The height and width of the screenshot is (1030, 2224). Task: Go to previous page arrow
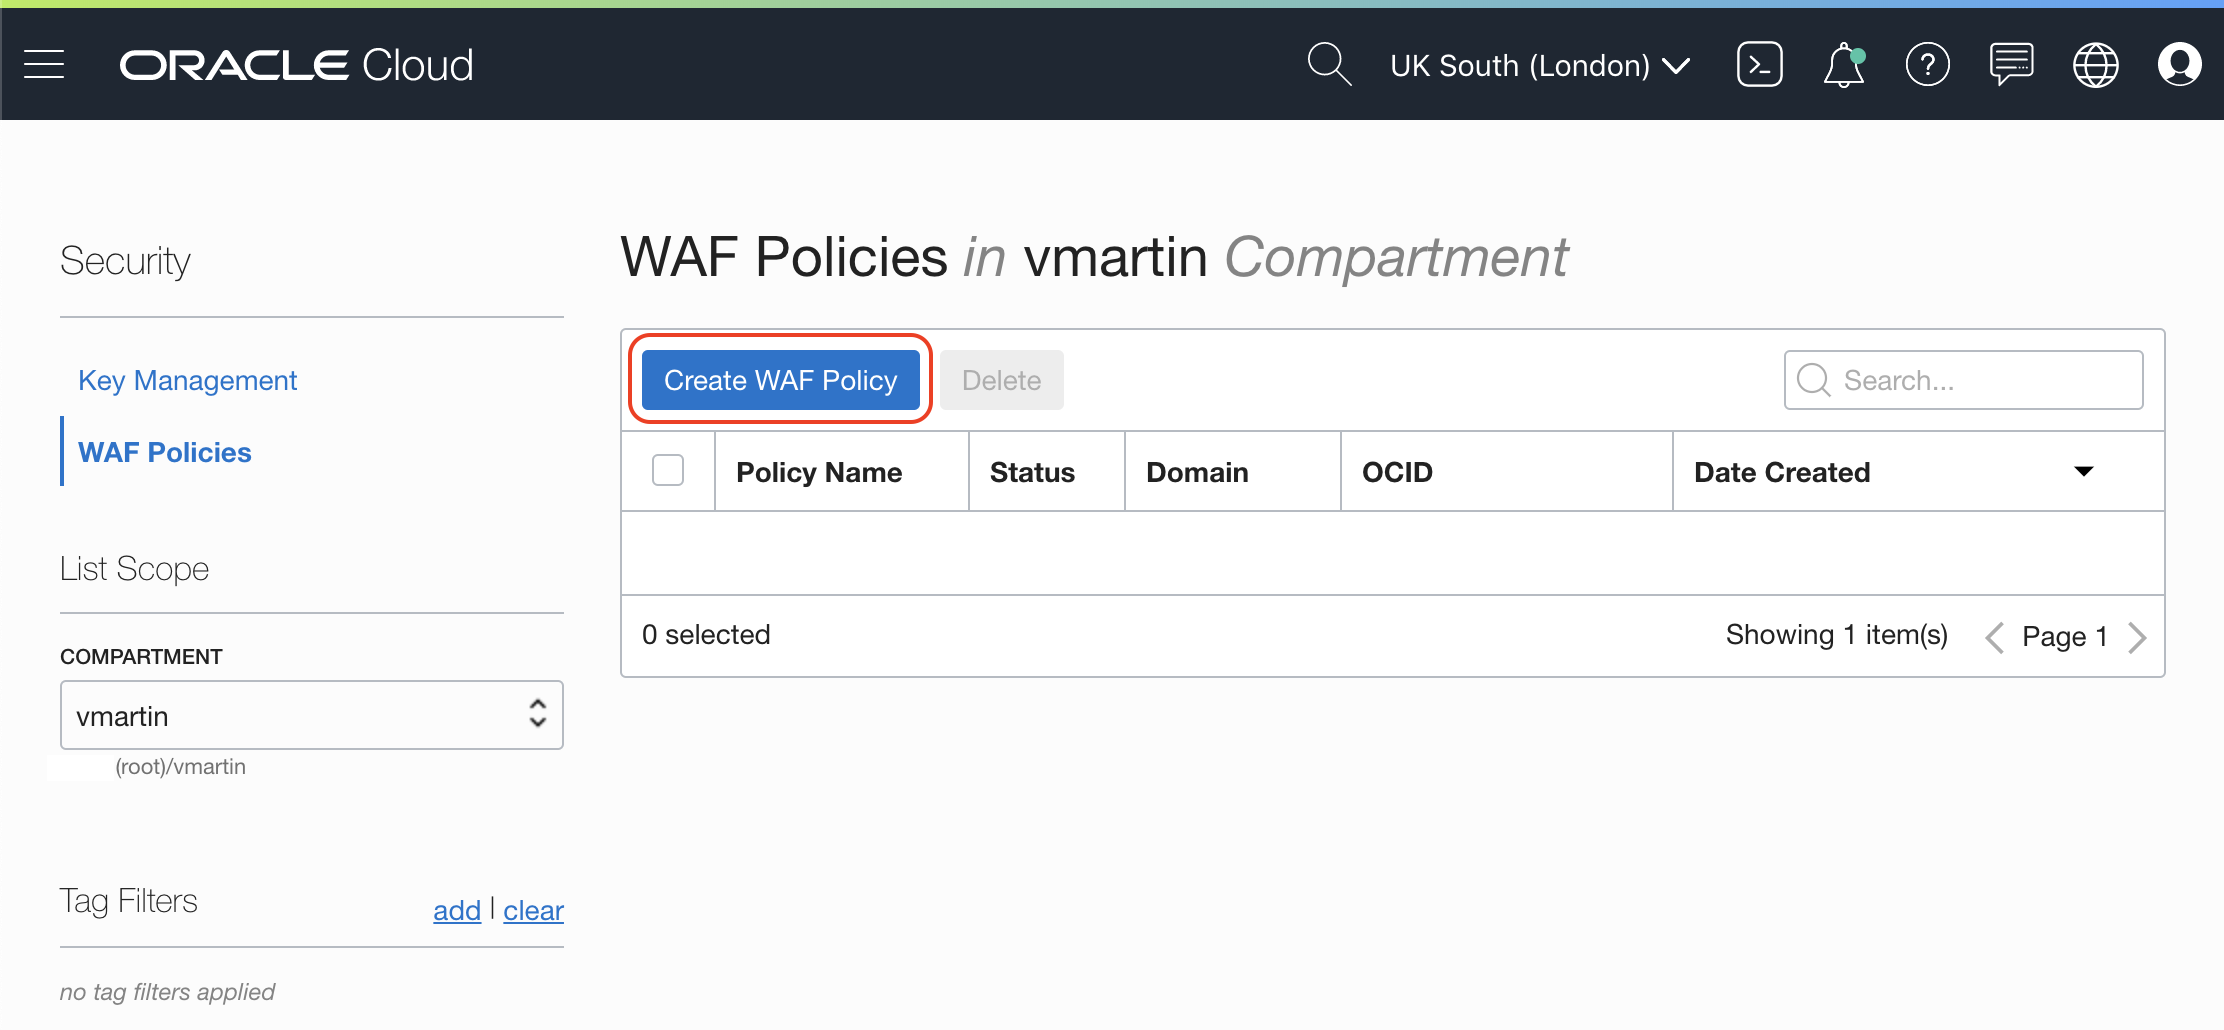[x=1994, y=637]
